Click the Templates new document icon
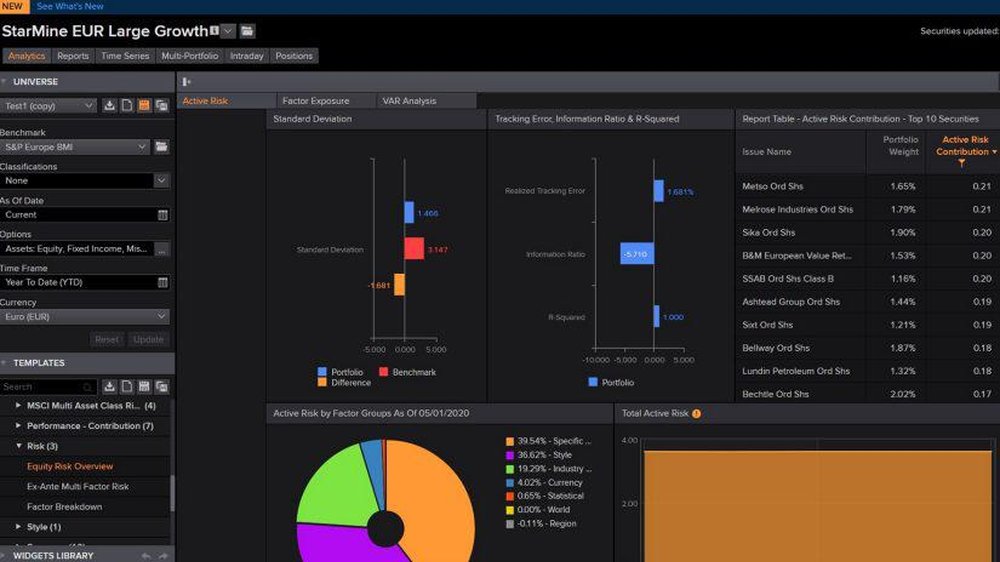 (127, 387)
